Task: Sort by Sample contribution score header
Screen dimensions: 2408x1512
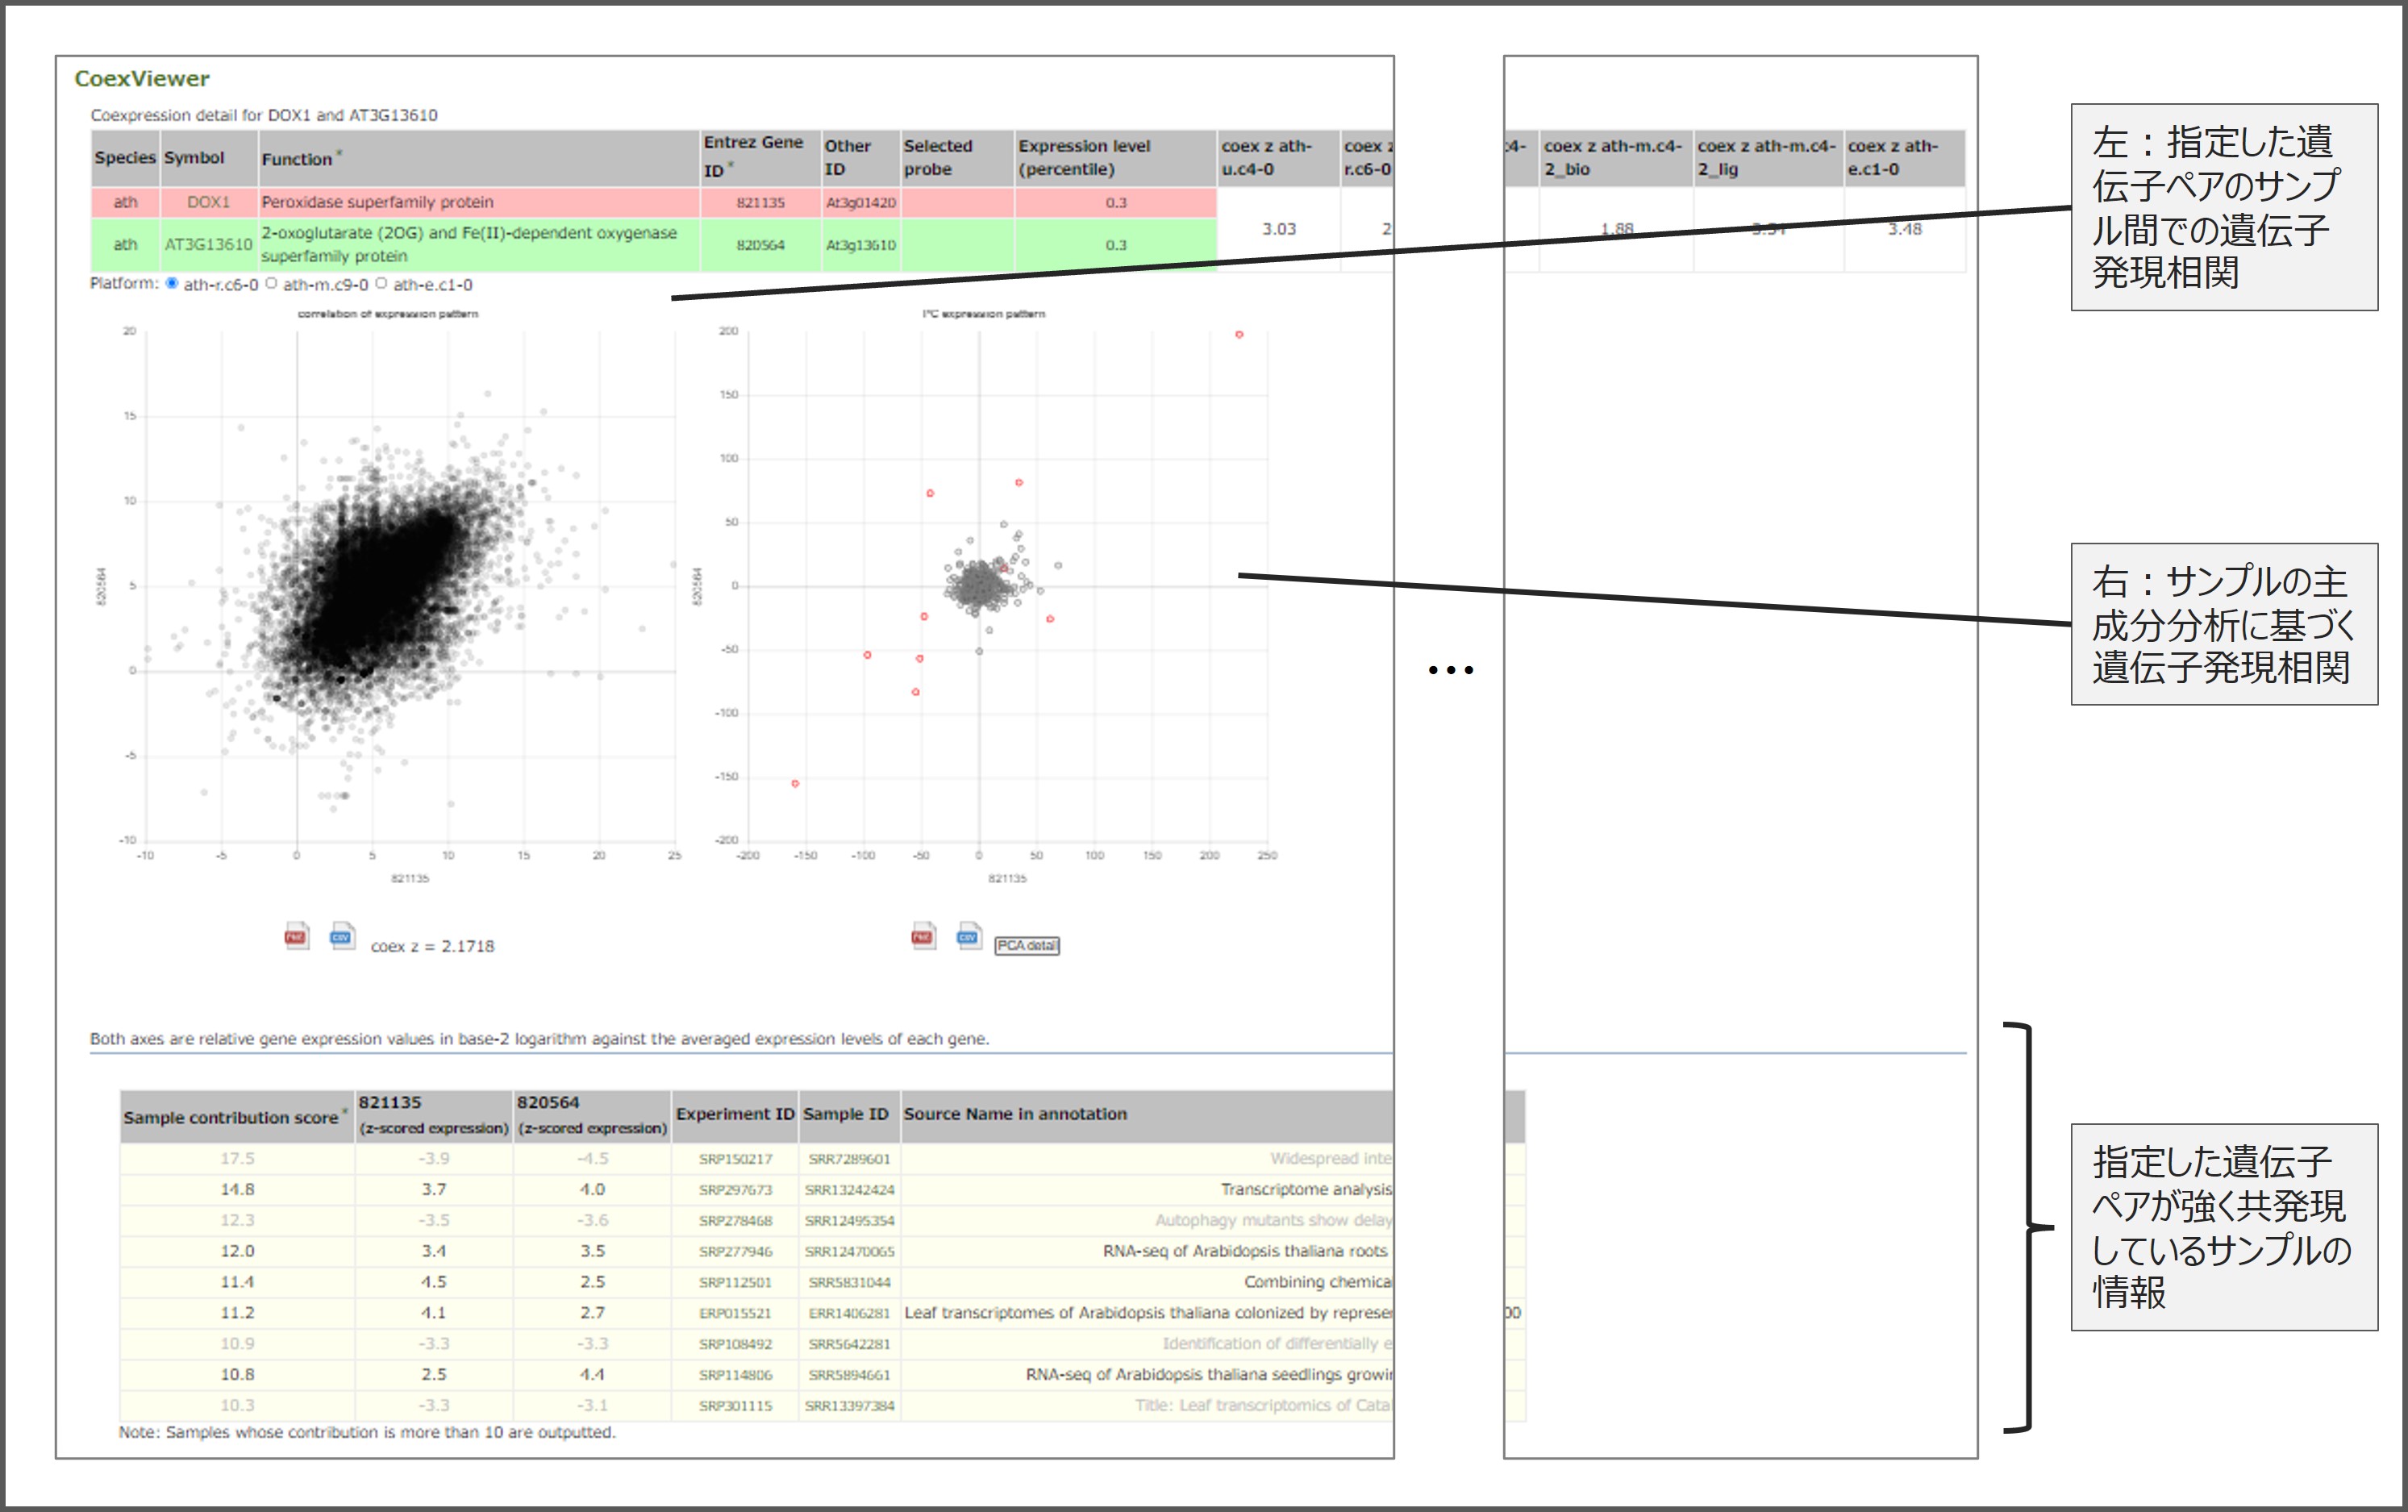Action: tap(231, 1117)
